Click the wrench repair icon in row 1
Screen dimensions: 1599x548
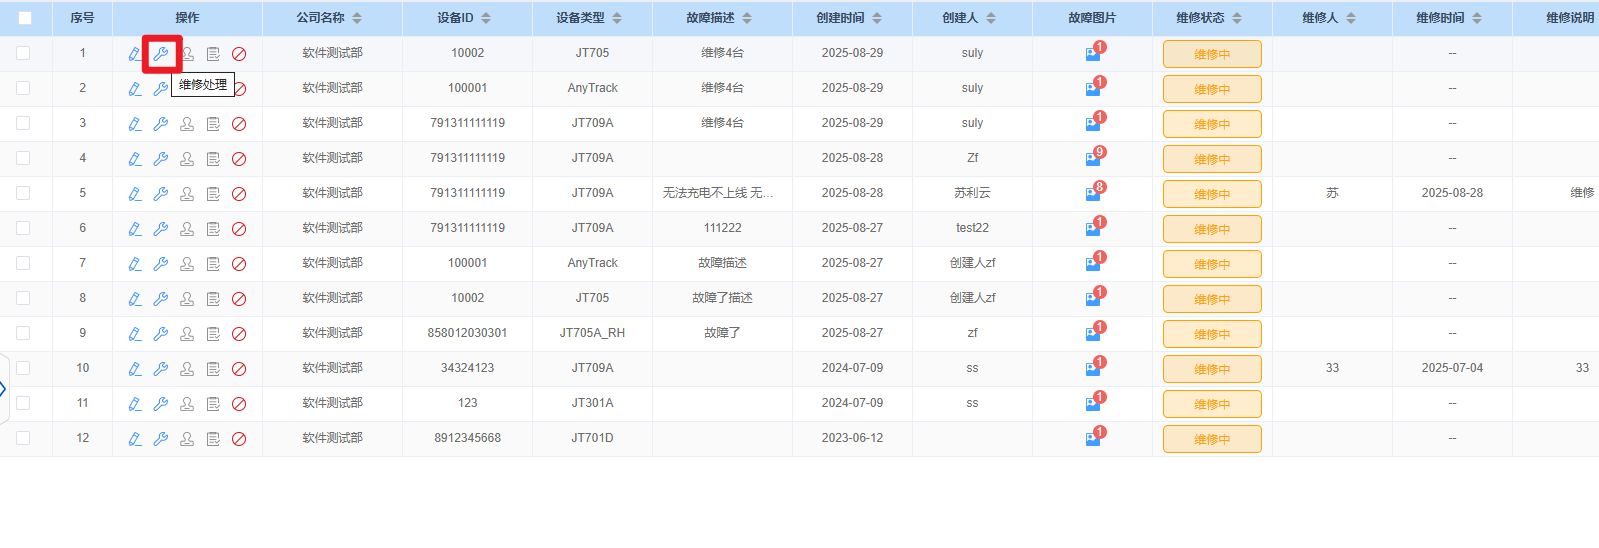[160, 54]
